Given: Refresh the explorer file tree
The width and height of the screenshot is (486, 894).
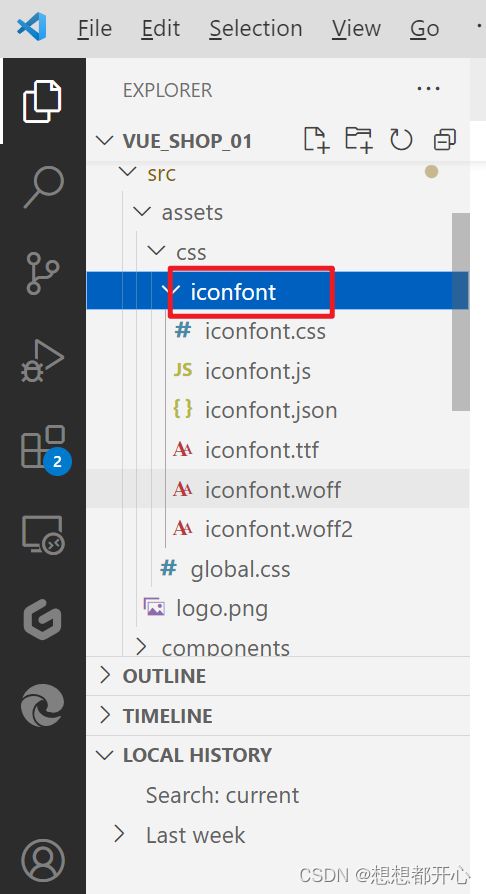Looking at the screenshot, I should pos(401,140).
